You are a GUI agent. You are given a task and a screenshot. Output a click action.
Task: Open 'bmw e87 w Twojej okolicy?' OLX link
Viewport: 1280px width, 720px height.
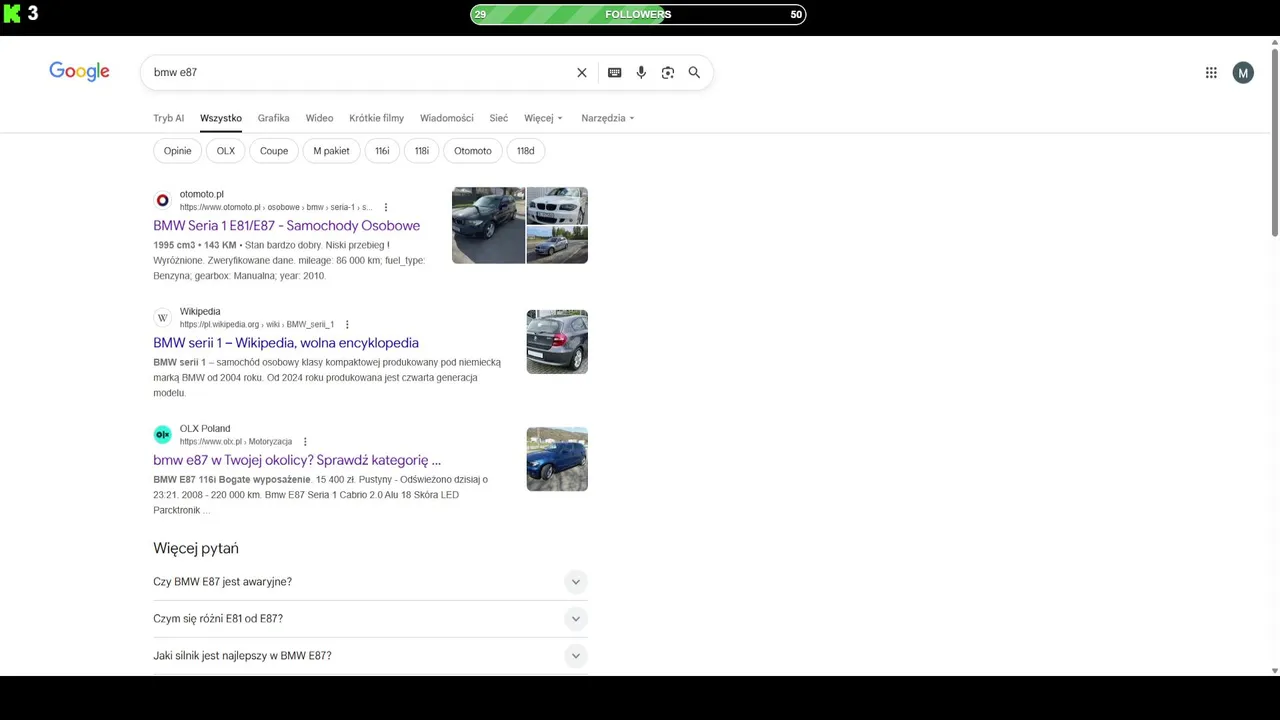(297, 460)
